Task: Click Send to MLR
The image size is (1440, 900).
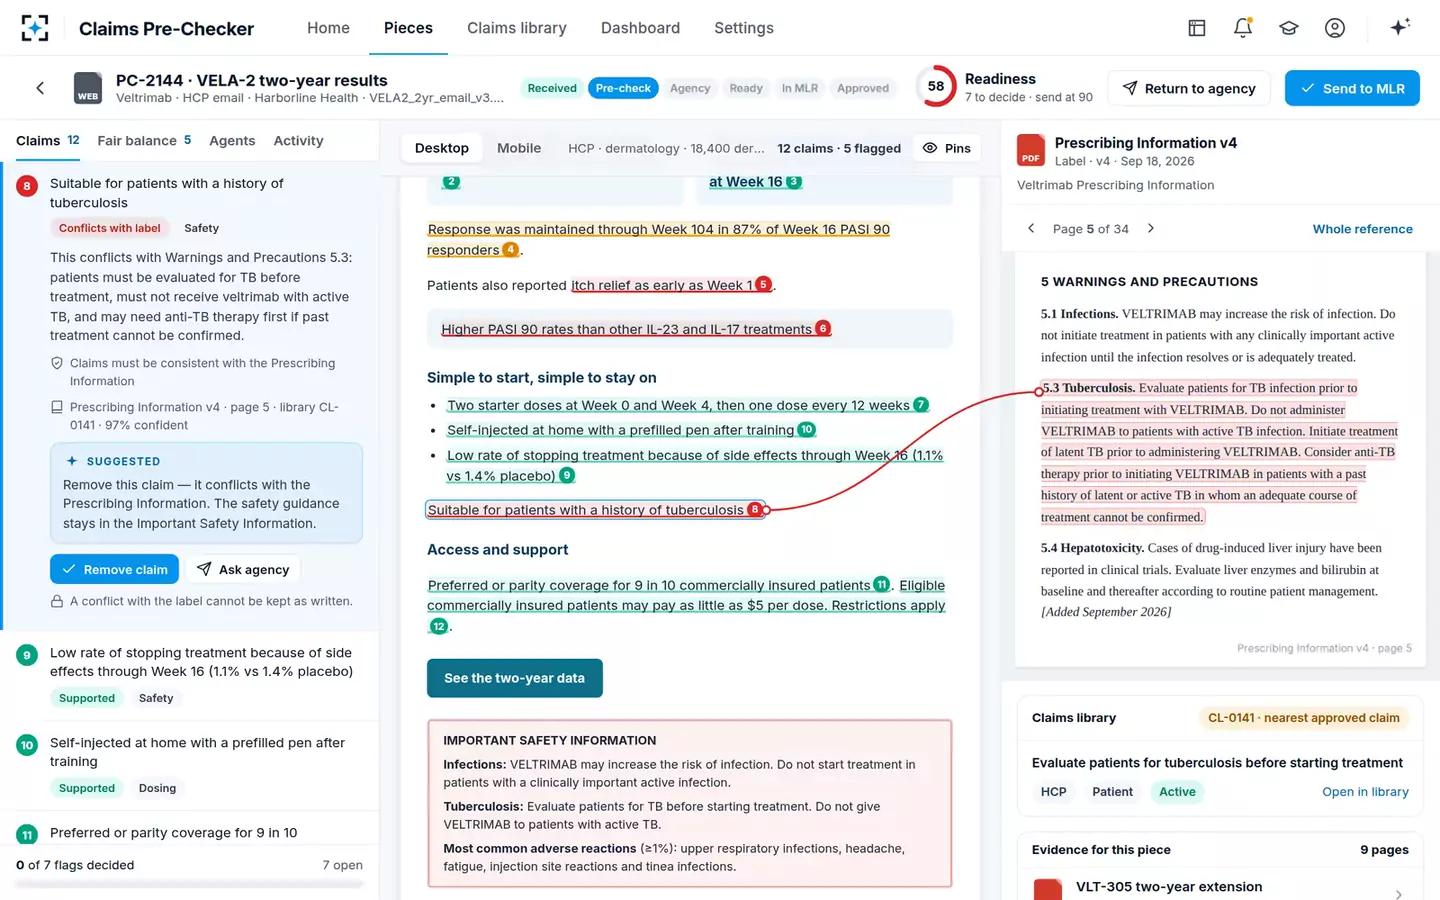Action: 1352,88
